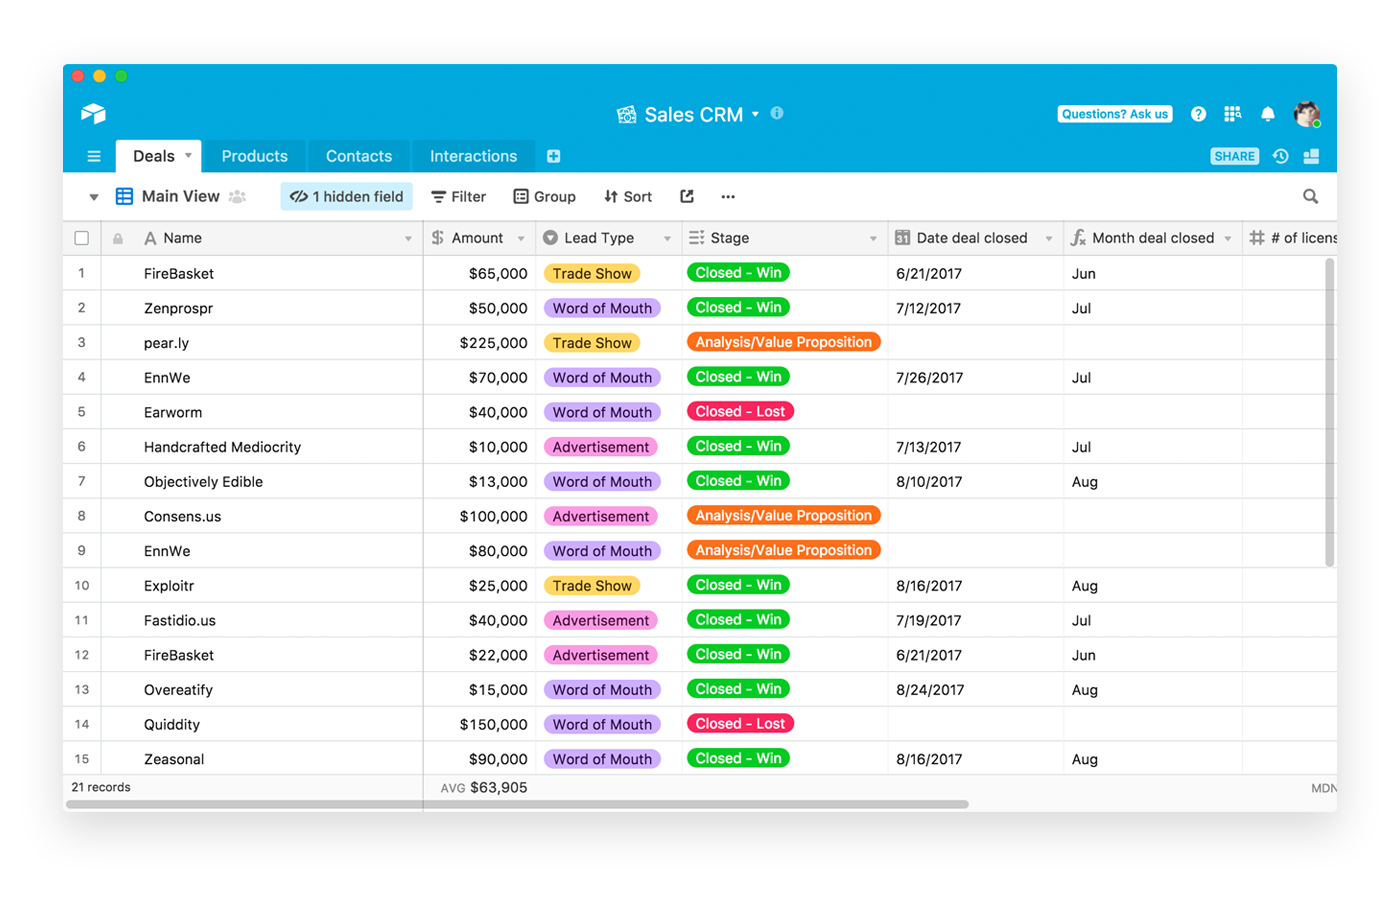Screen dimensions: 1400x900
Task: Click the Questions? Ask us button
Action: [1115, 114]
